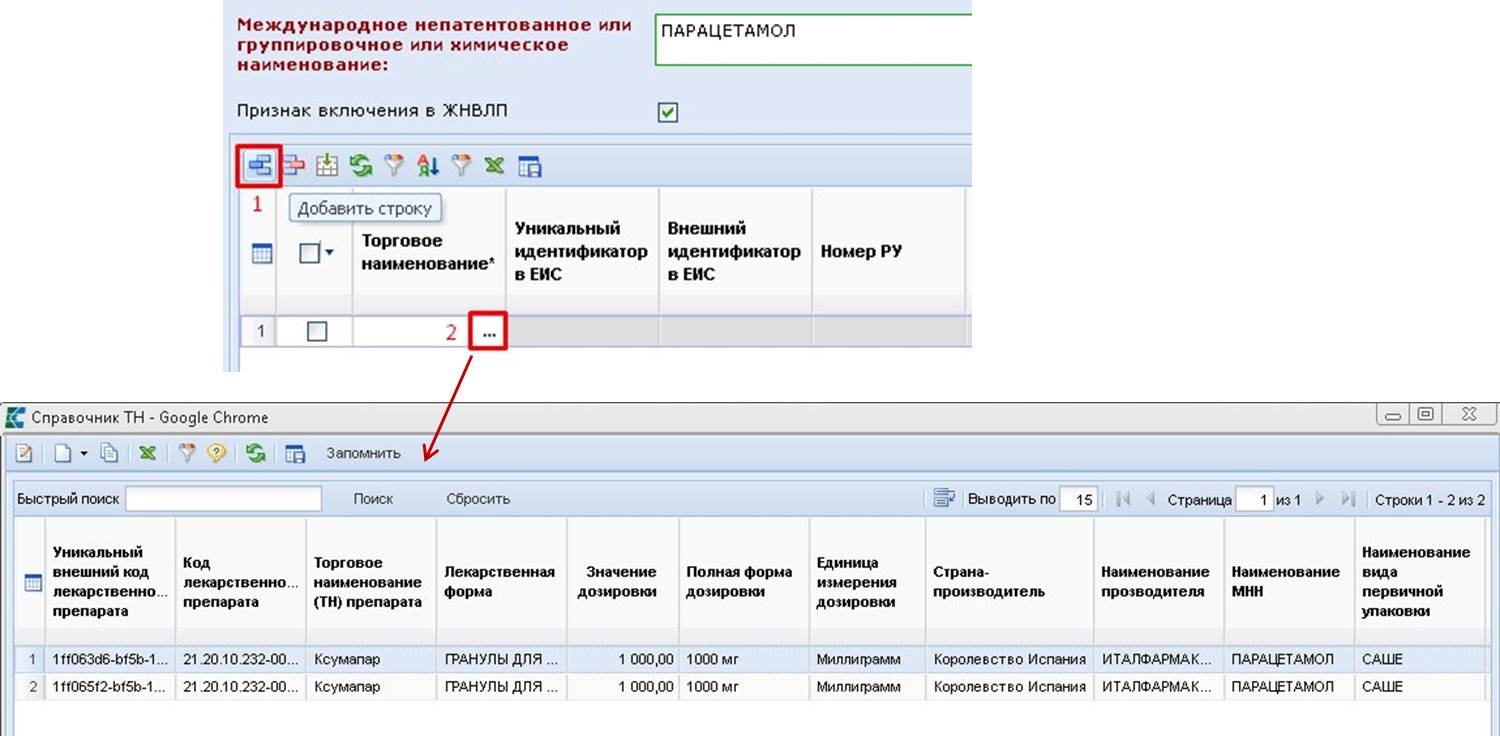Click the Страница page number field
The height and width of the screenshot is (736, 1500).
(x=1255, y=499)
